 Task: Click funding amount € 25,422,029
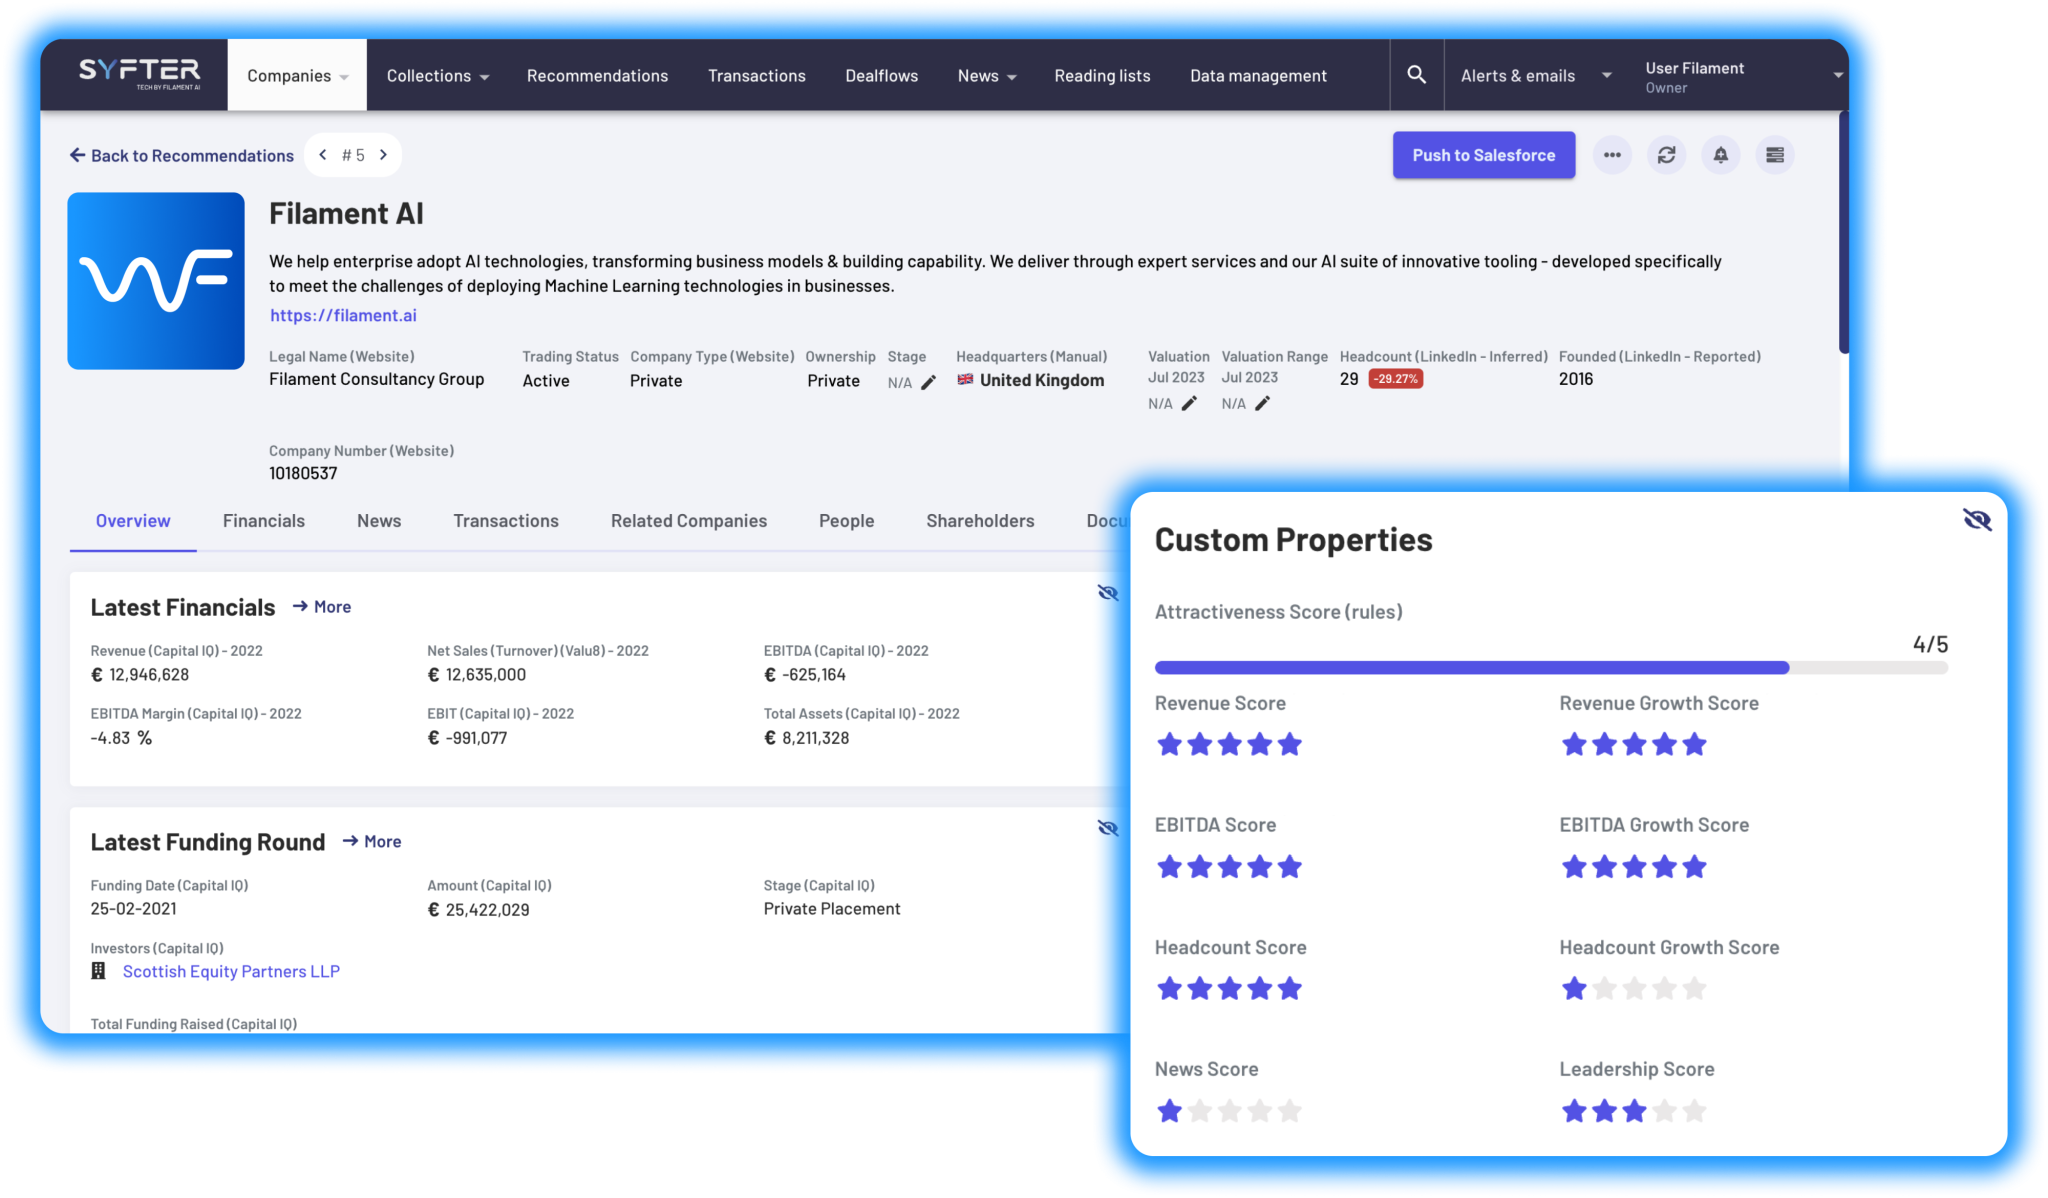point(479,909)
